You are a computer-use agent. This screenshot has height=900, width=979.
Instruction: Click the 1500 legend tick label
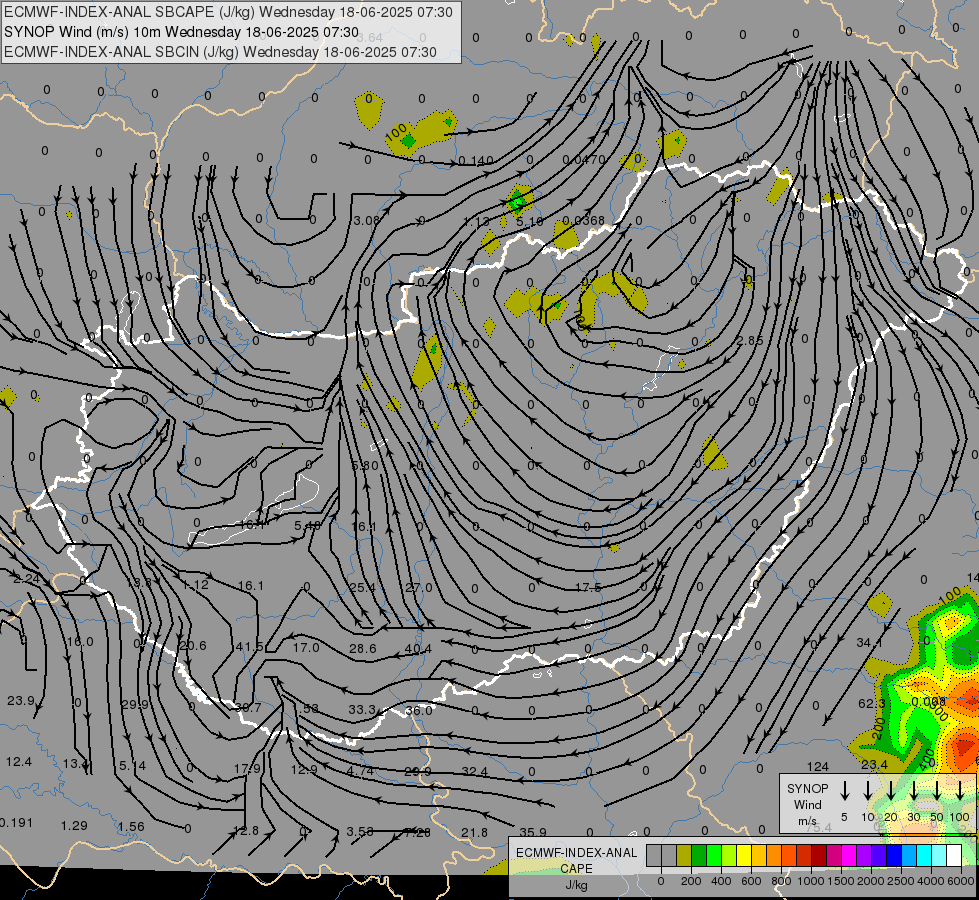841,881
